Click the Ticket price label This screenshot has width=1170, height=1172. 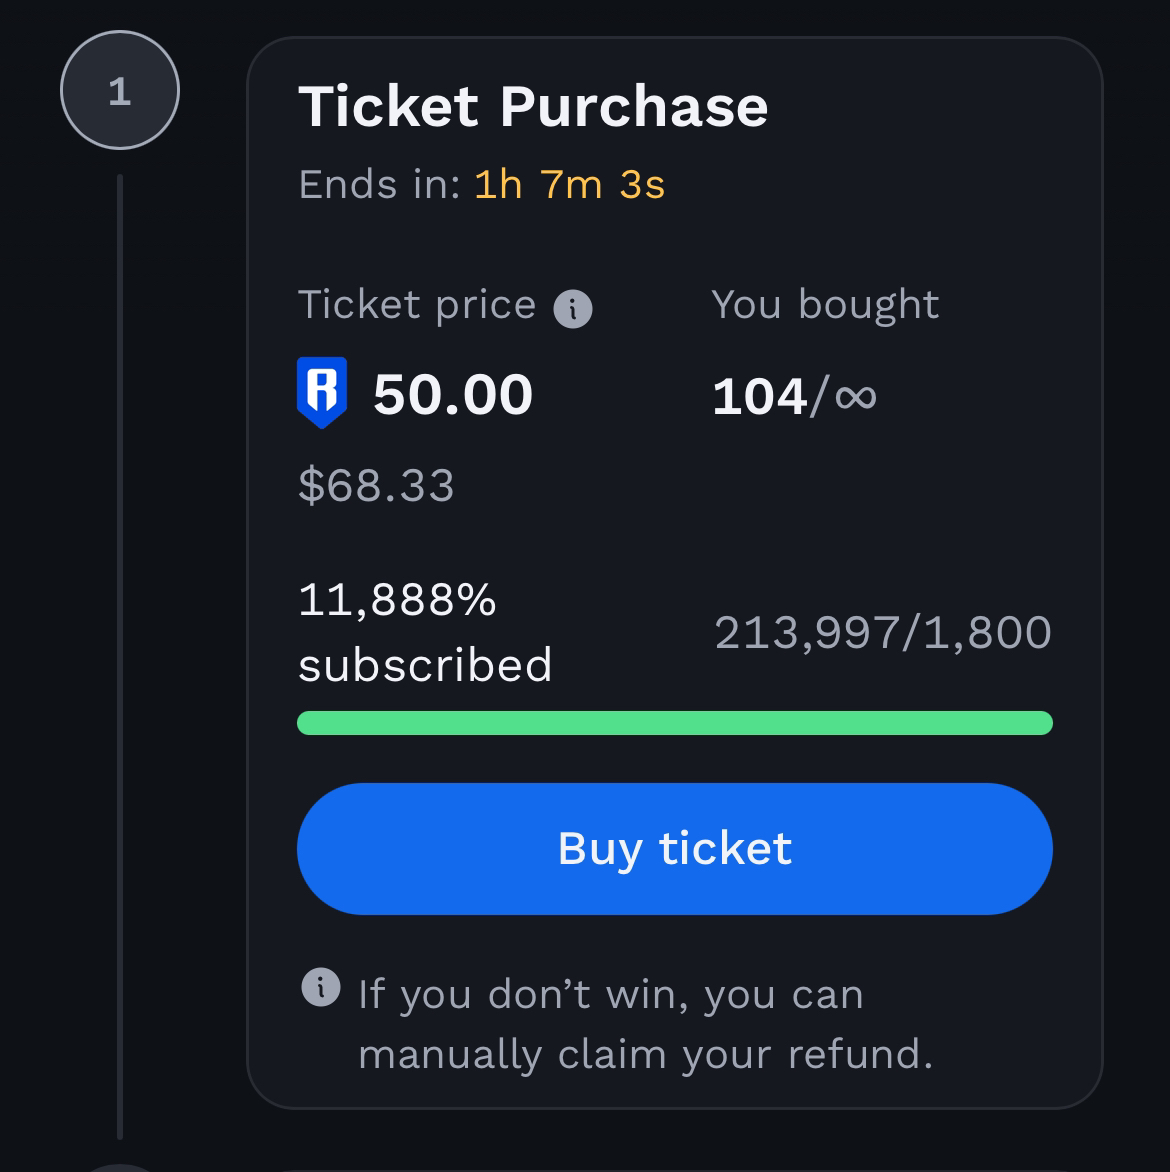(417, 305)
